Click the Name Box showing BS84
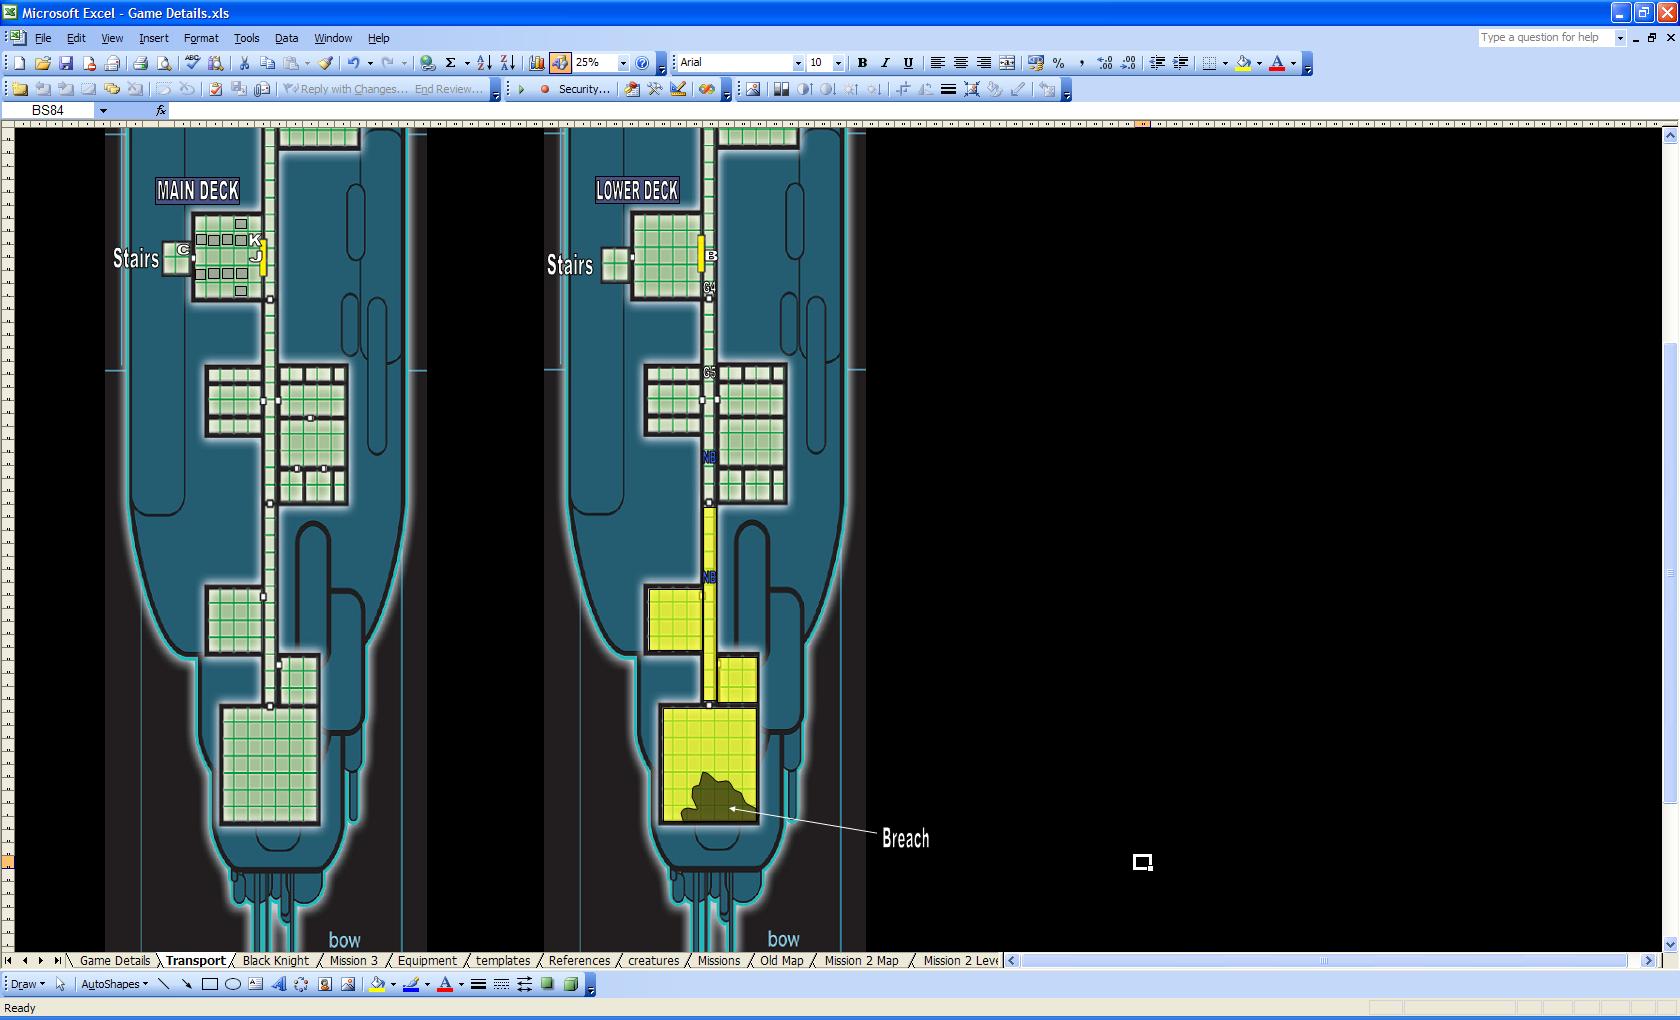Screen dimensions: 1680x1020 coord(48,110)
